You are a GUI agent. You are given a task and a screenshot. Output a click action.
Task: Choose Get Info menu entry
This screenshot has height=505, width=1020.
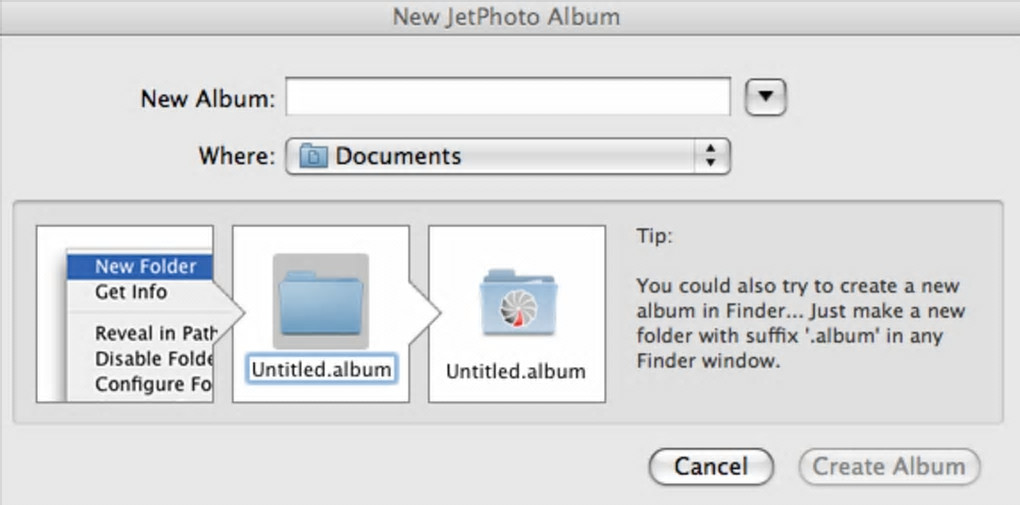click(131, 292)
